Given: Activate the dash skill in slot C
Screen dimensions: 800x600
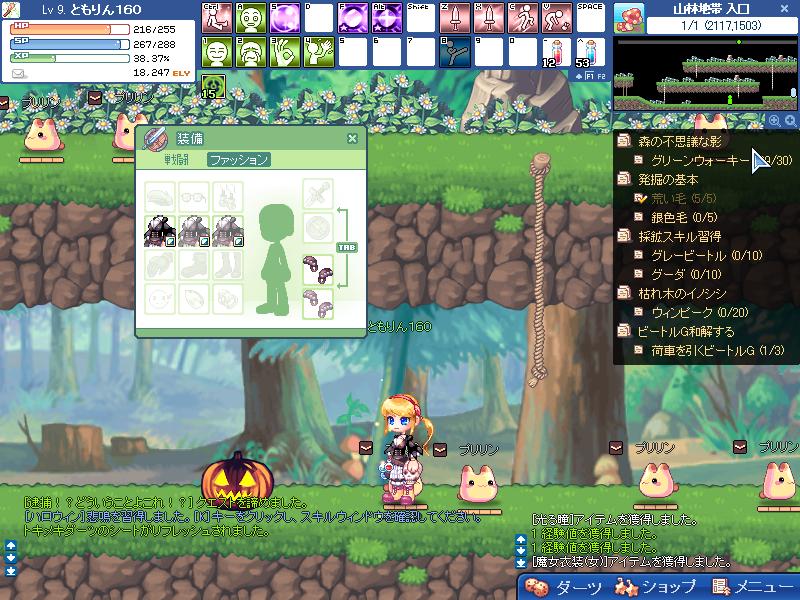Looking at the screenshot, I should [x=523, y=18].
